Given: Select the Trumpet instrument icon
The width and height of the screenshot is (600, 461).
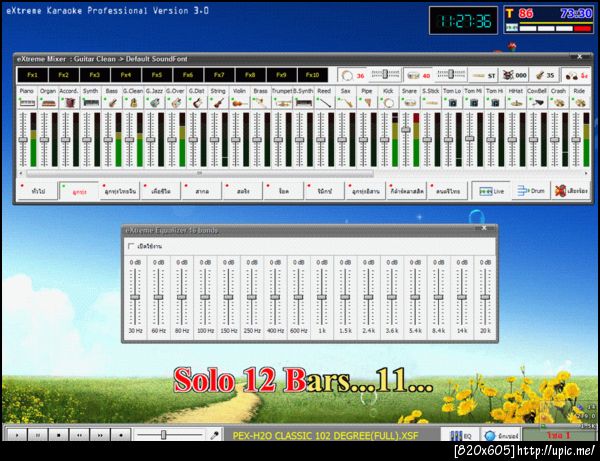Looking at the screenshot, I should (x=282, y=102).
